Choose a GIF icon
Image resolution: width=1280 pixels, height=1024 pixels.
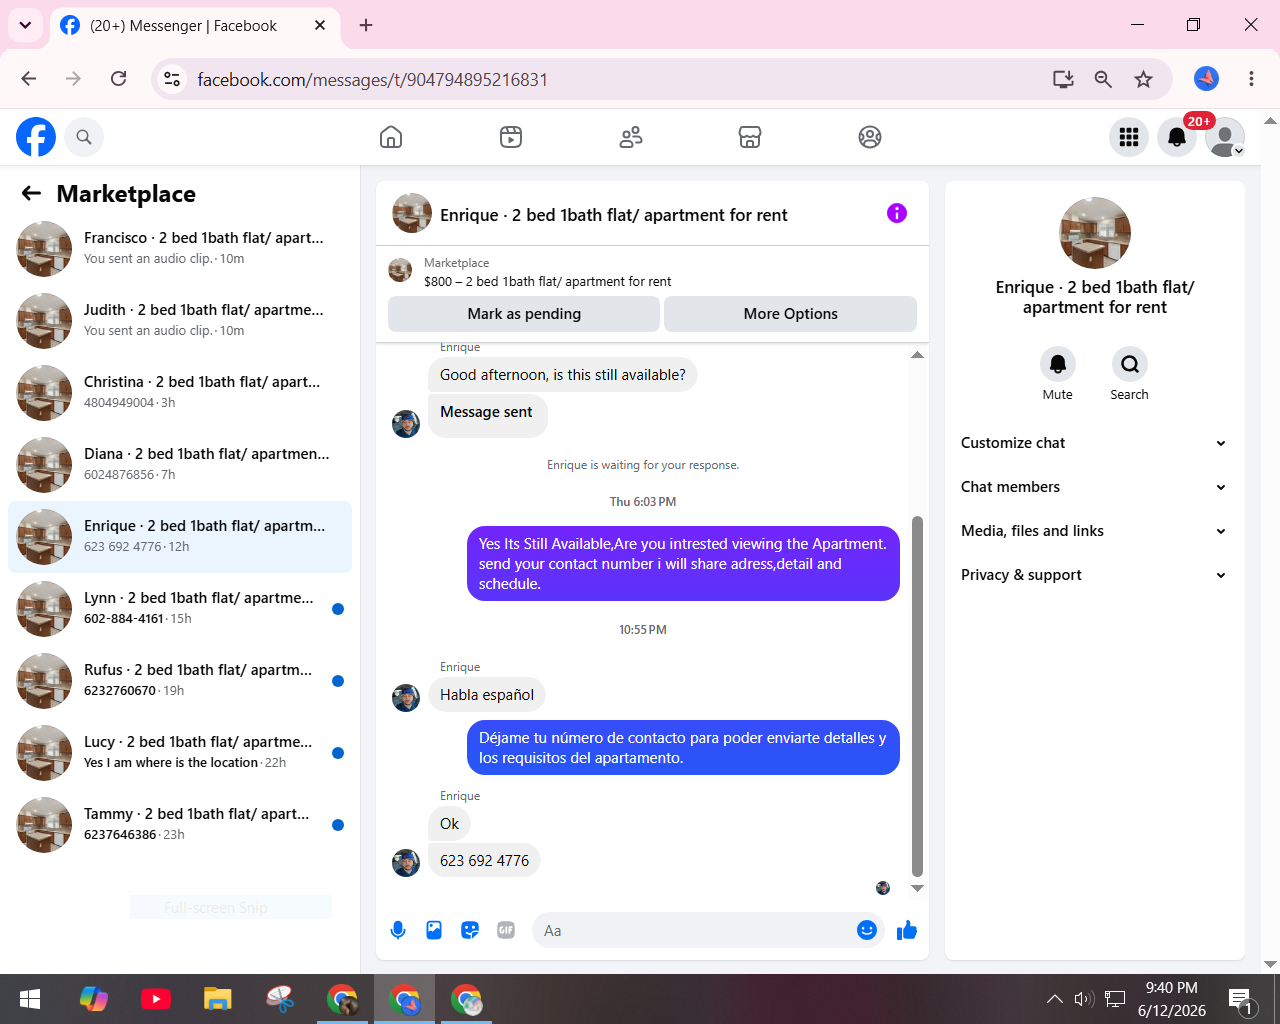coord(506,931)
